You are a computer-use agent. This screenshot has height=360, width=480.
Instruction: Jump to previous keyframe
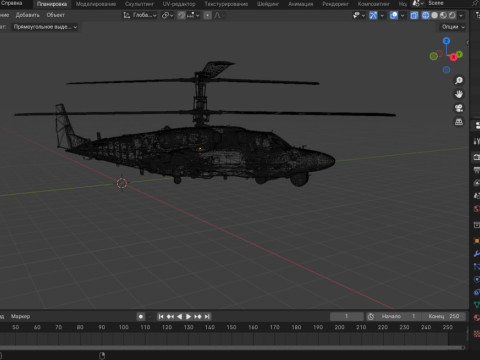[x=170, y=316]
